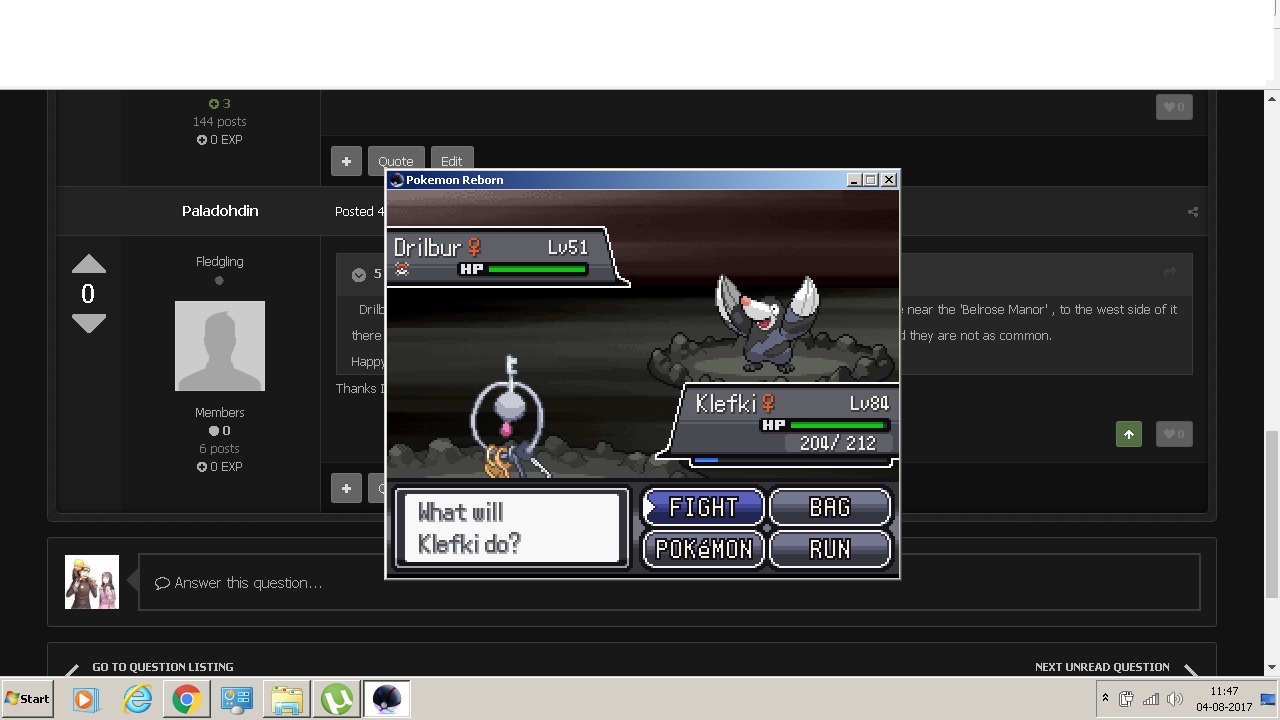1280x720 pixels.
Task: Open the volume speaker tray icon
Action: tap(1175, 699)
